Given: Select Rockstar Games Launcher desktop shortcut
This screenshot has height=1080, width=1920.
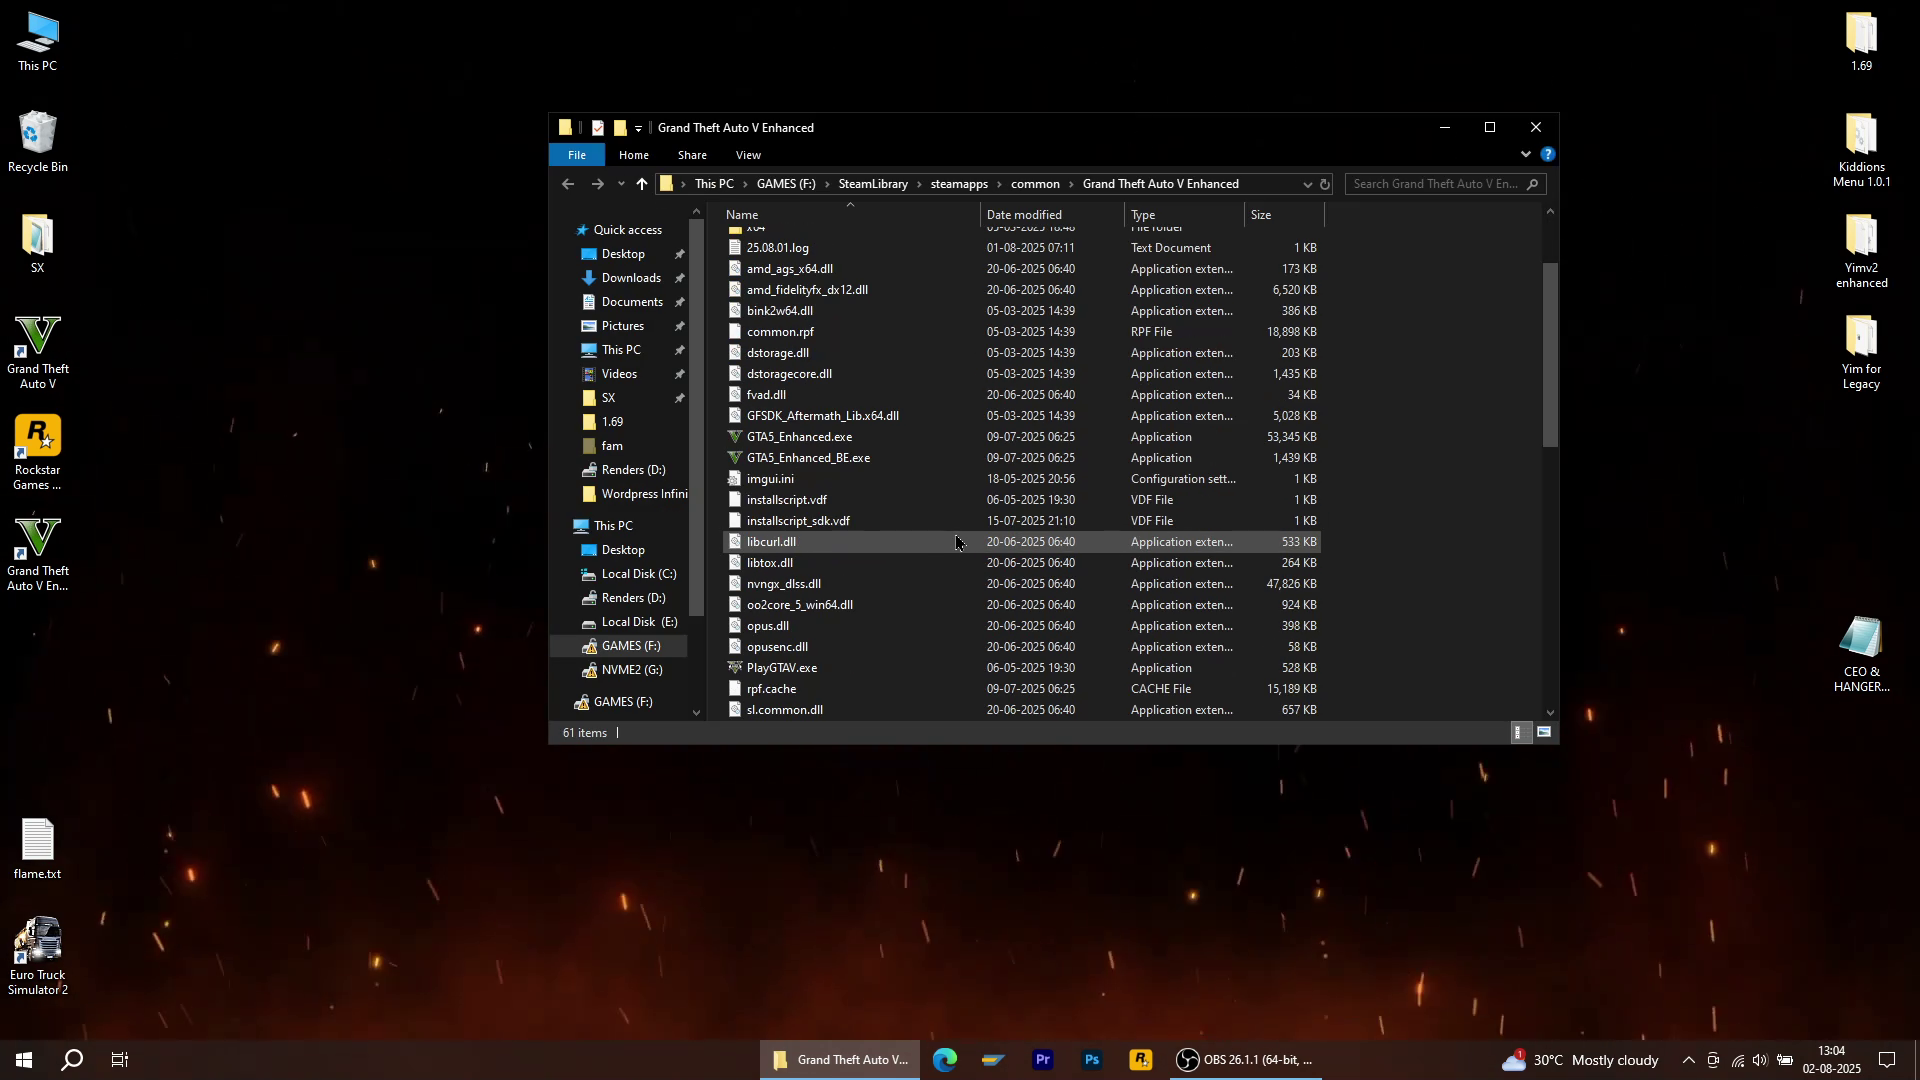Looking at the screenshot, I should 37,453.
